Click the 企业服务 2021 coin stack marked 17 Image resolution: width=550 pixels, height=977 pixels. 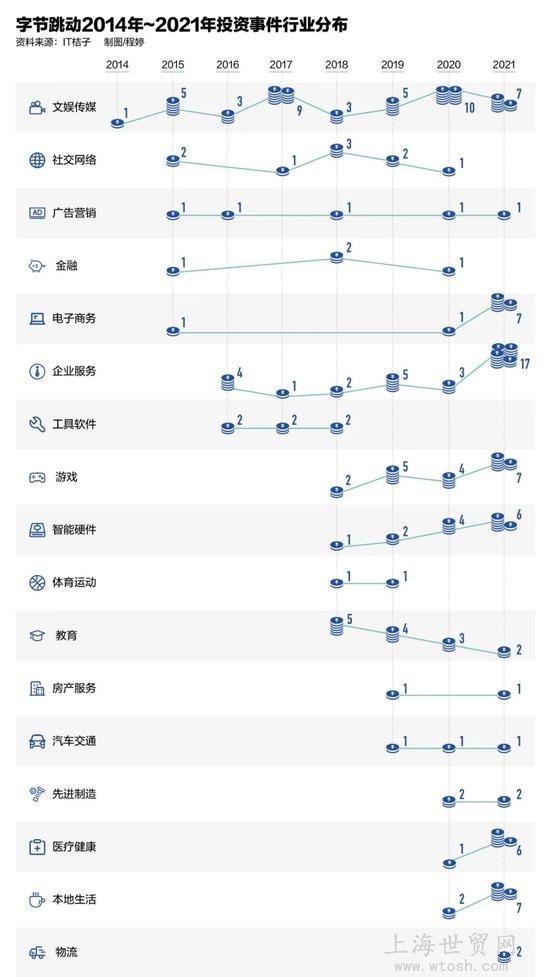(504, 355)
